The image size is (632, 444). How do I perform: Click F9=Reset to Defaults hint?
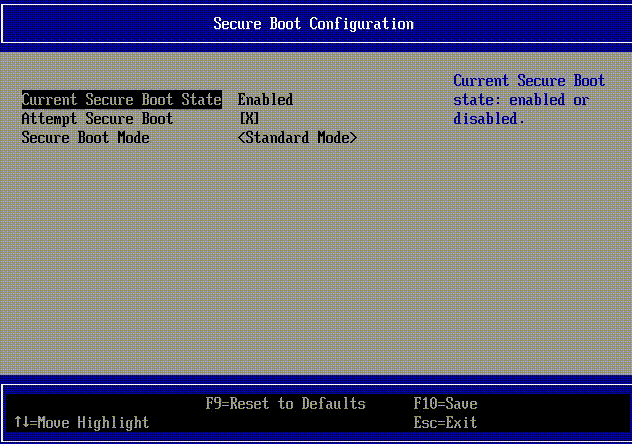click(285, 404)
